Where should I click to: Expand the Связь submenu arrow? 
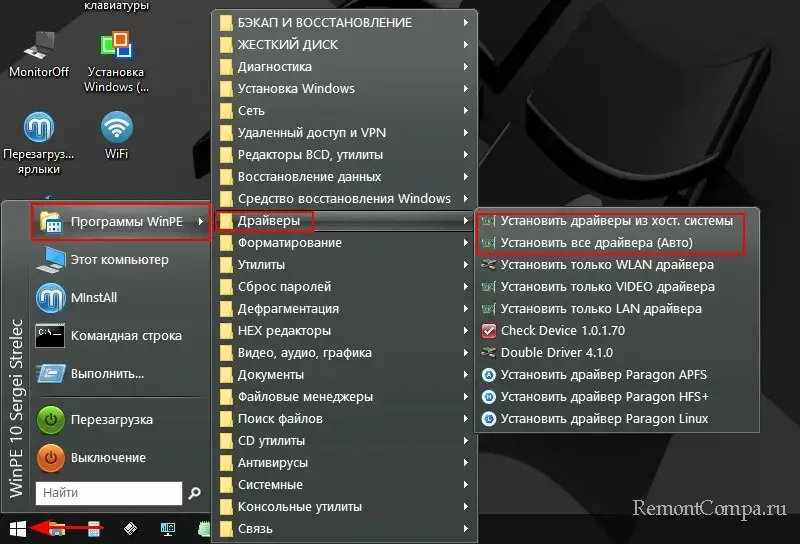point(466,529)
